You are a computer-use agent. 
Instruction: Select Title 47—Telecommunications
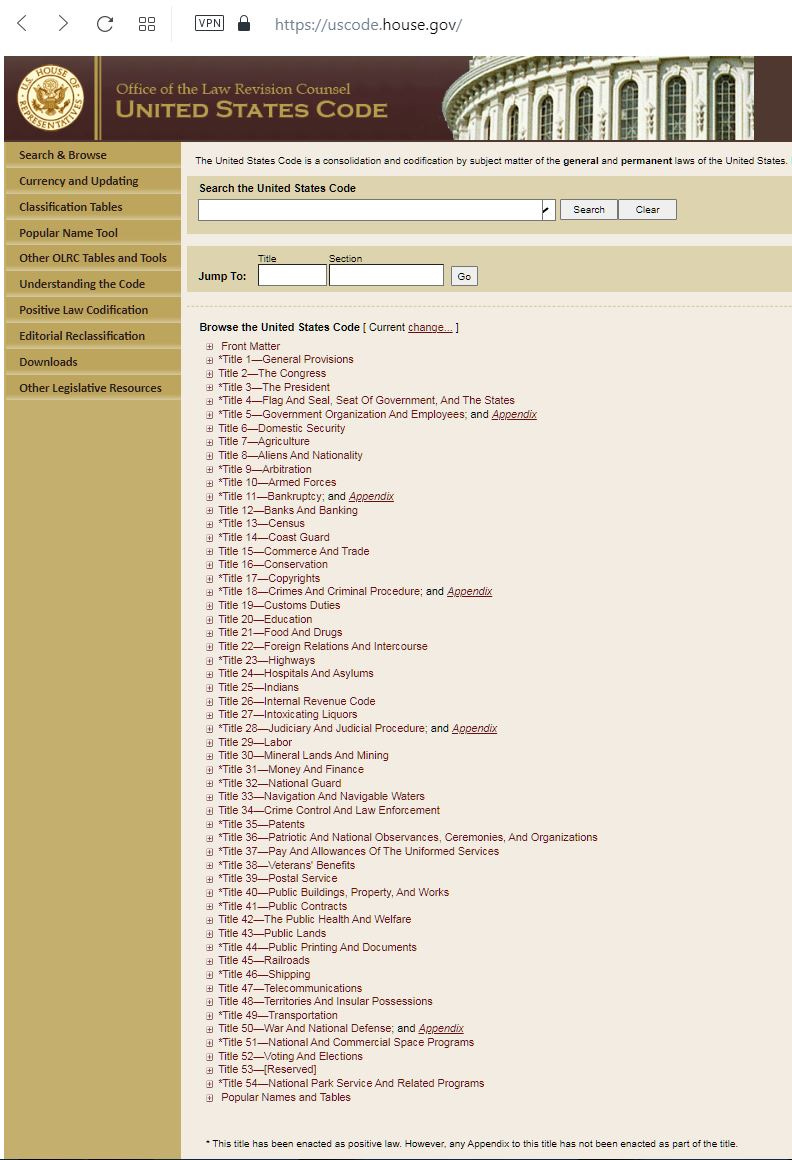pos(290,988)
